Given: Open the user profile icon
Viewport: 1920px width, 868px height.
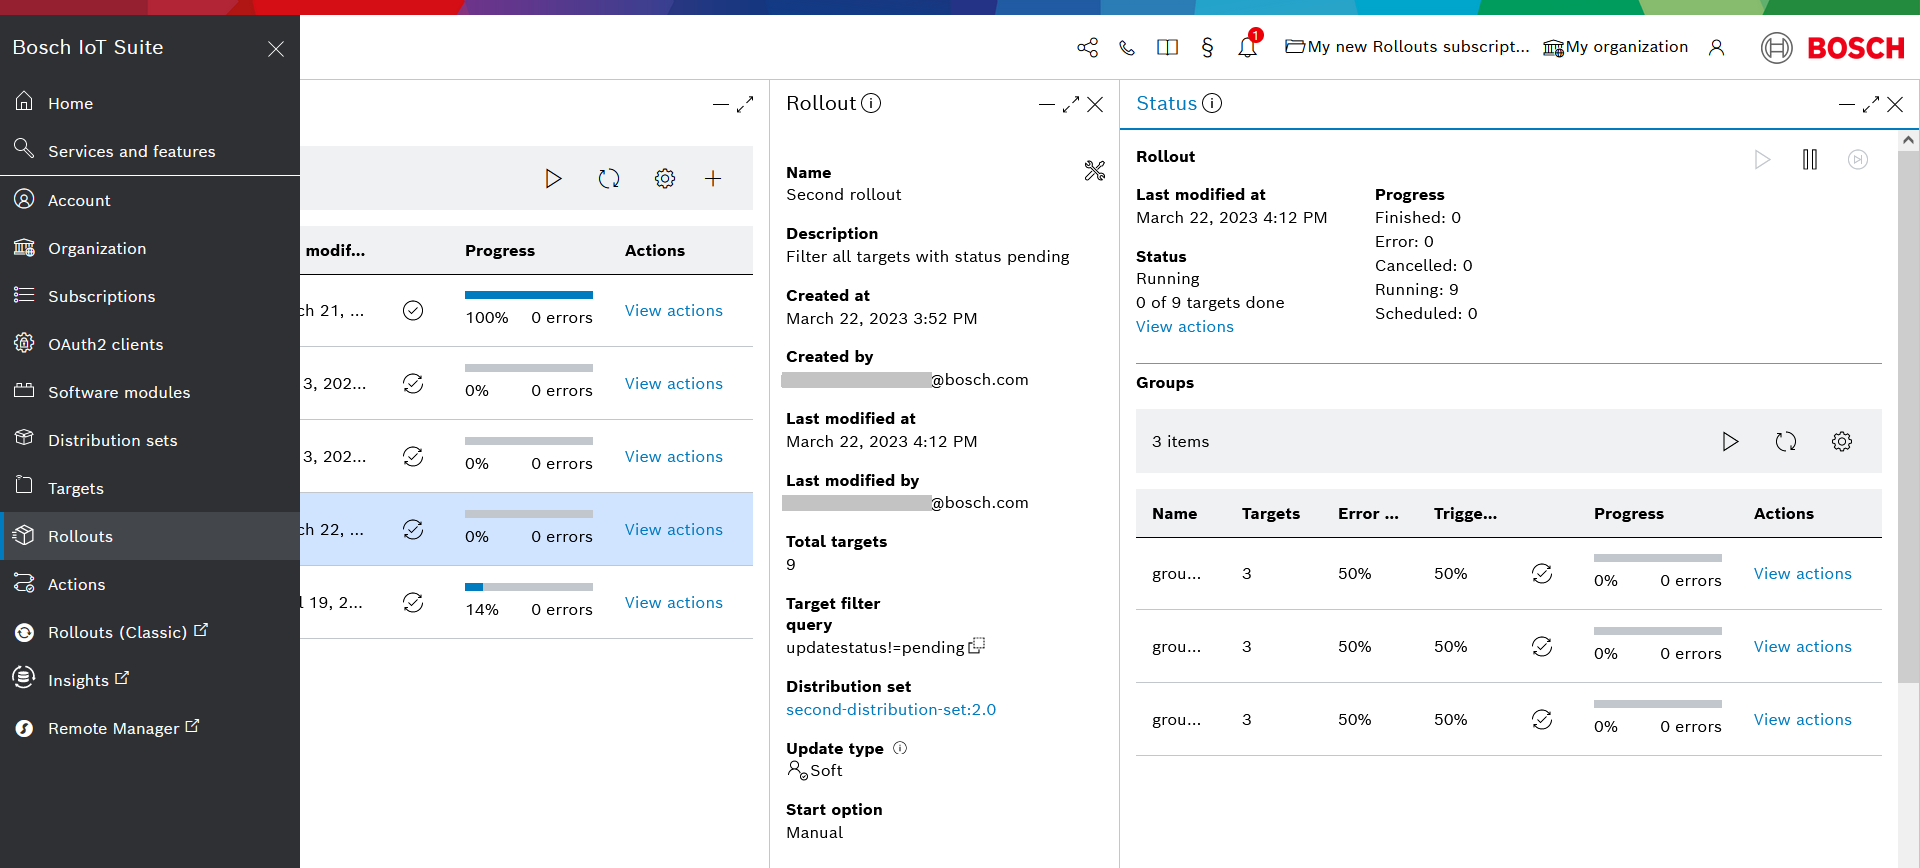Looking at the screenshot, I should pos(1716,47).
